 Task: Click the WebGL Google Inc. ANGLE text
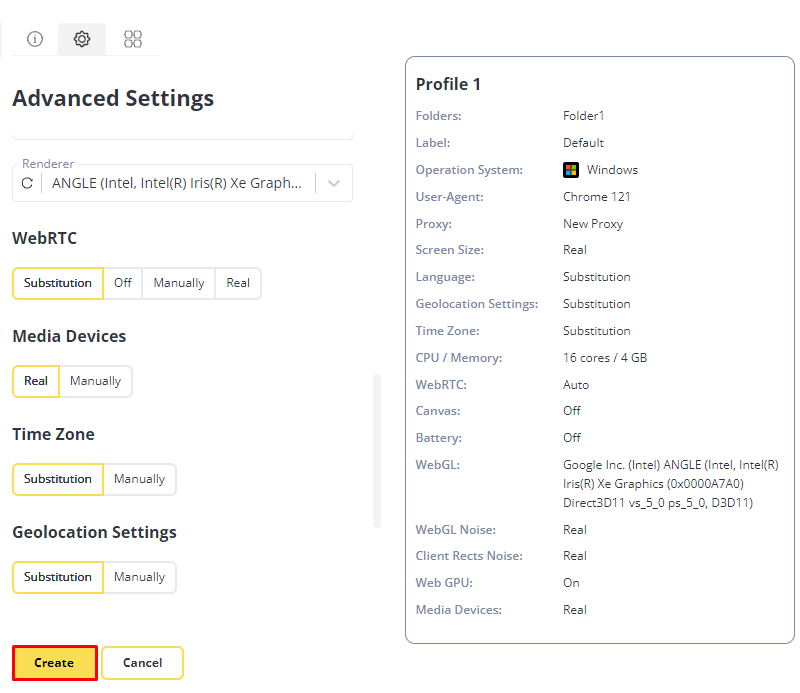[x=670, y=484]
